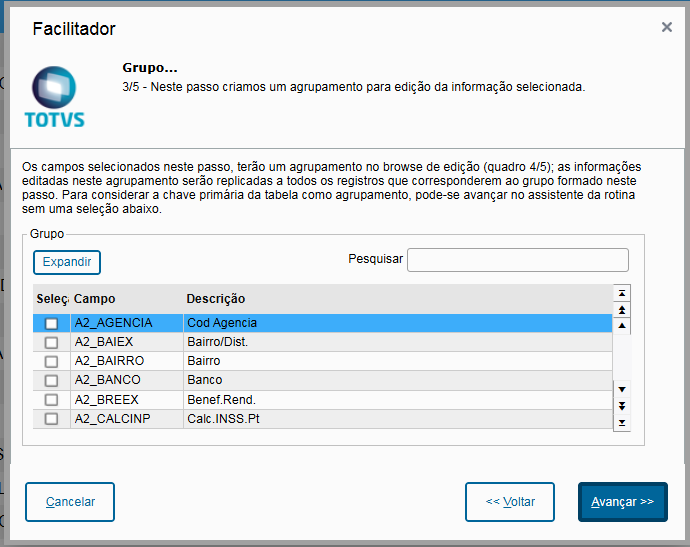Screen dimensions: 690x547
Task: Jump to last row with bottom arrow
Action: 622,423
